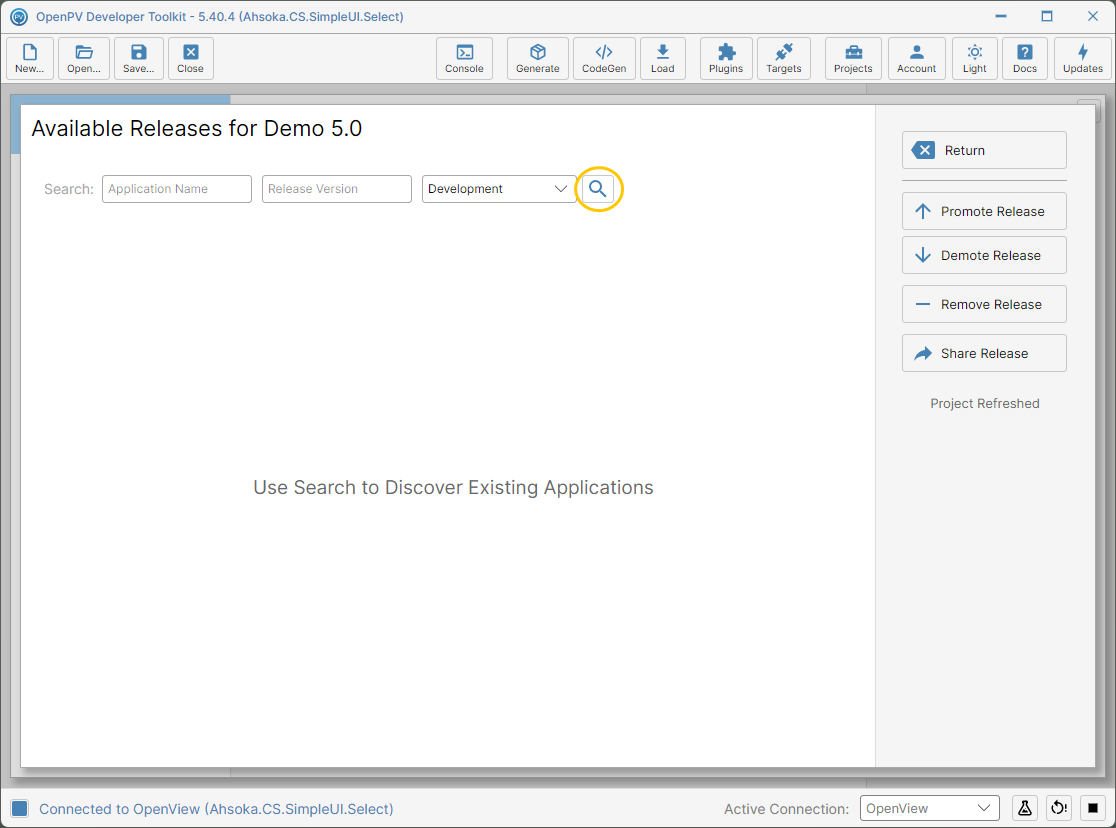Open the Console tool
1116x828 pixels.
(x=464, y=58)
